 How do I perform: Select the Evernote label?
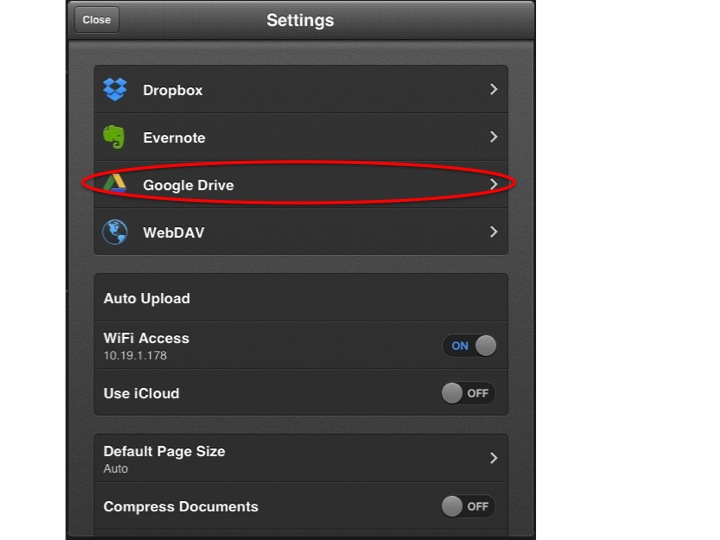point(174,138)
